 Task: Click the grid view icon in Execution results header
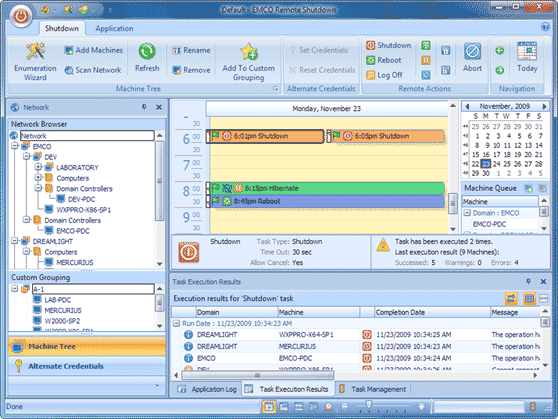click(x=529, y=299)
